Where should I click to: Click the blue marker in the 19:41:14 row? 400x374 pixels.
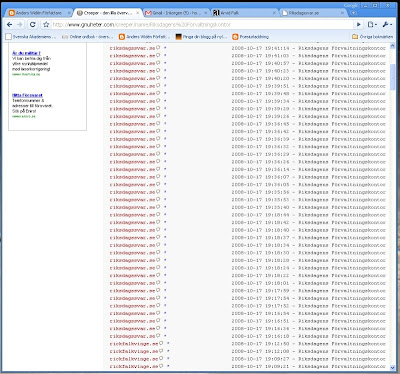click(x=165, y=48)
